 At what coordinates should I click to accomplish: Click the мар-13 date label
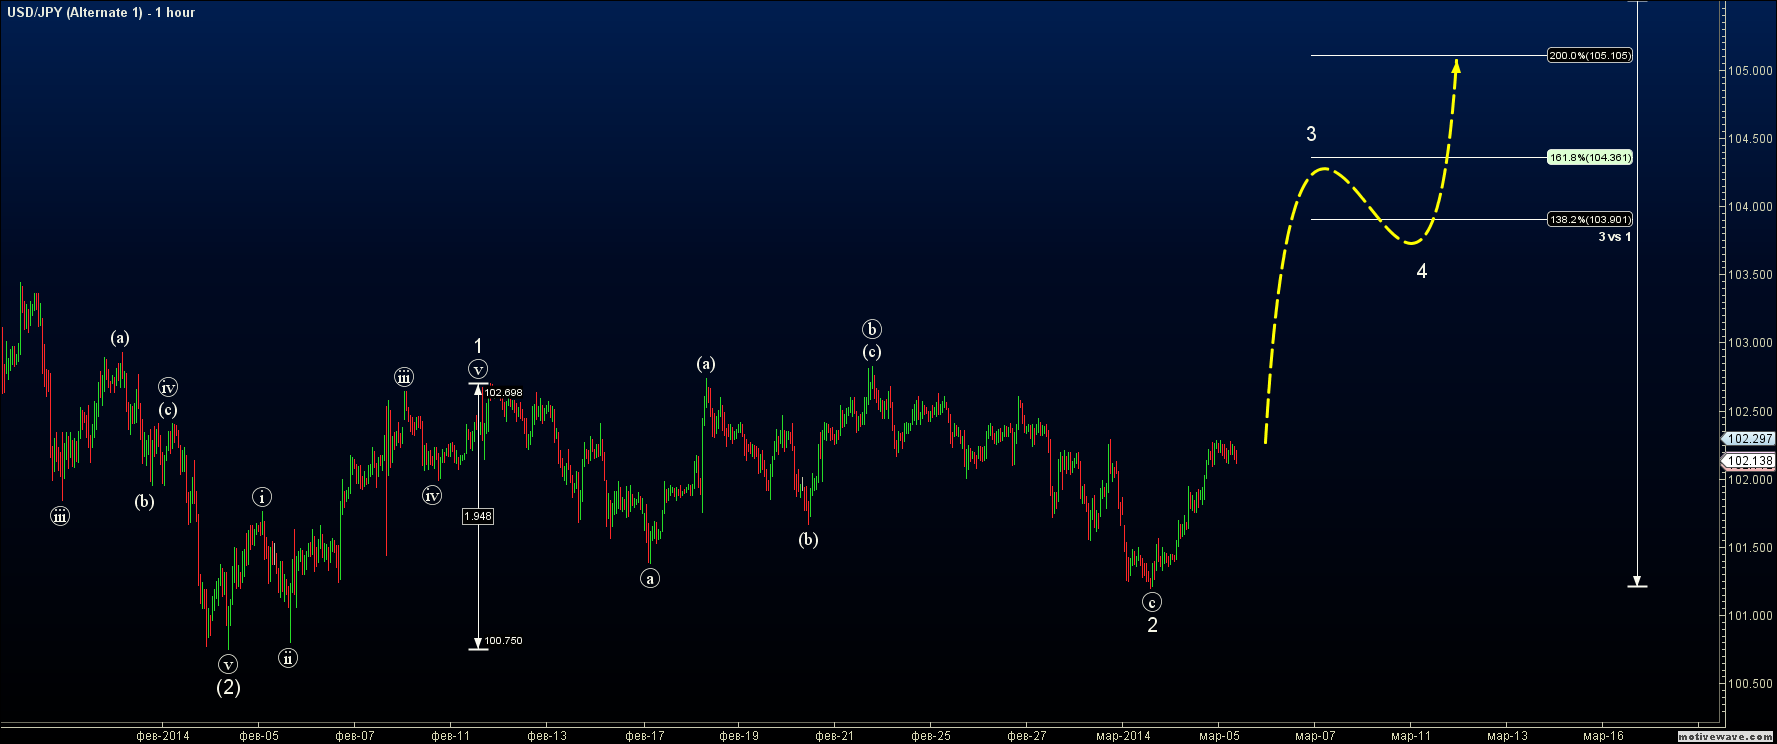[1507, 736]
